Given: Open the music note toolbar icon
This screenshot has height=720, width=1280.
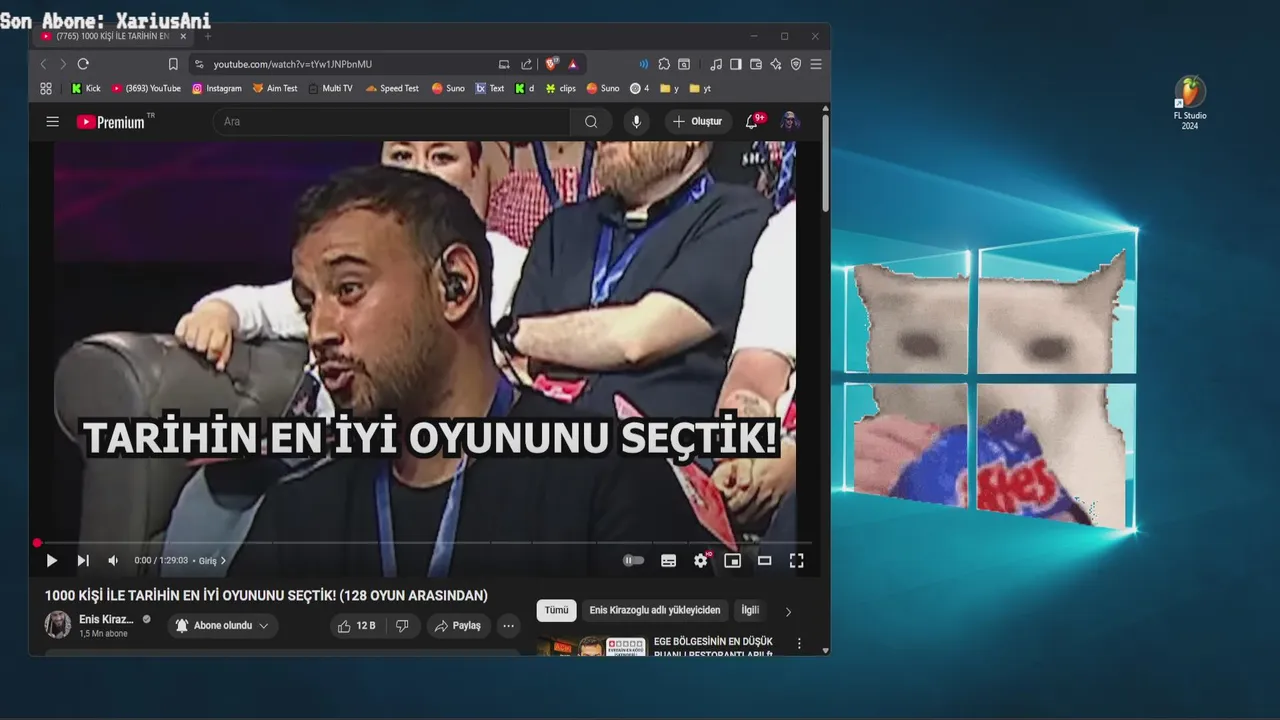Looking at the screenshot, I should pos(716,64).
